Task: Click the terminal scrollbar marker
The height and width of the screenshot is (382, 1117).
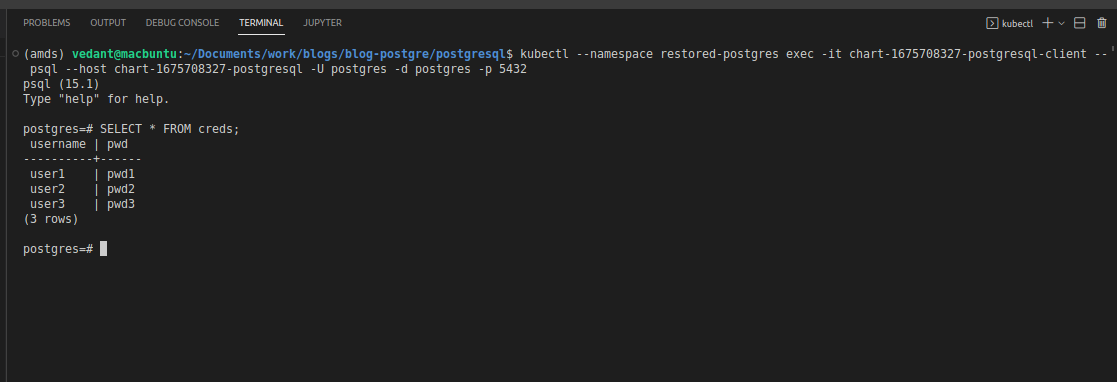Action: [1112, 50]
